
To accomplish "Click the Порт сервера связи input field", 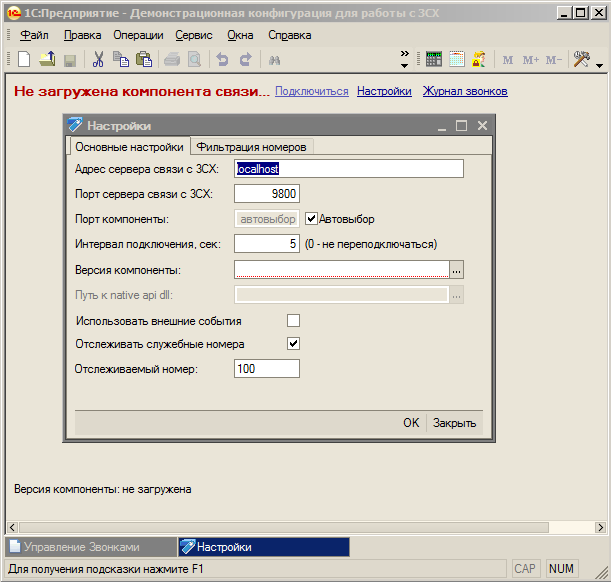I will pyautogui.click(x=266, y=194).
